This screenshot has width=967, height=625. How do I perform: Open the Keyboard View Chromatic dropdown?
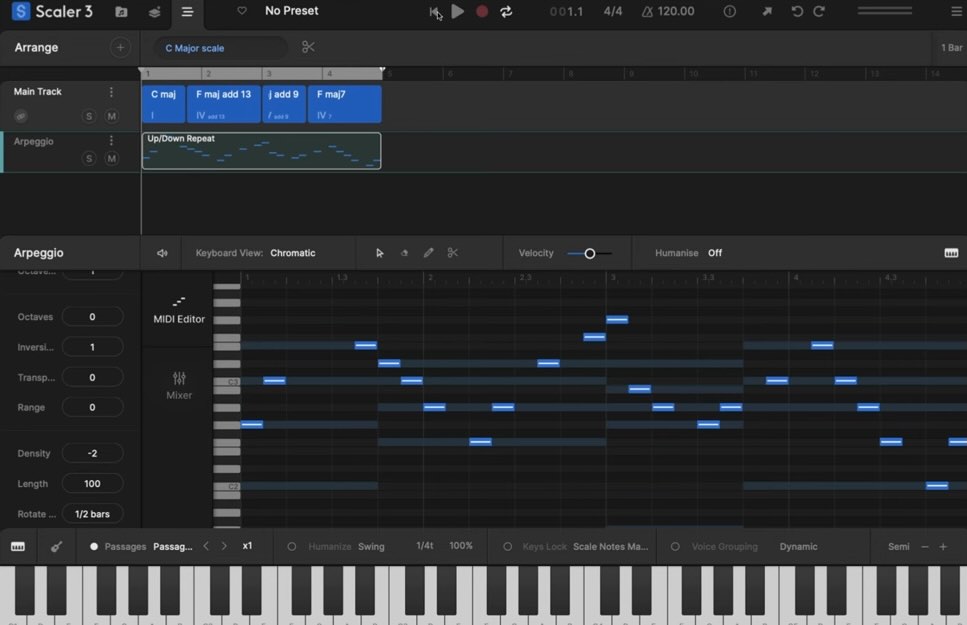click(292, 253)
